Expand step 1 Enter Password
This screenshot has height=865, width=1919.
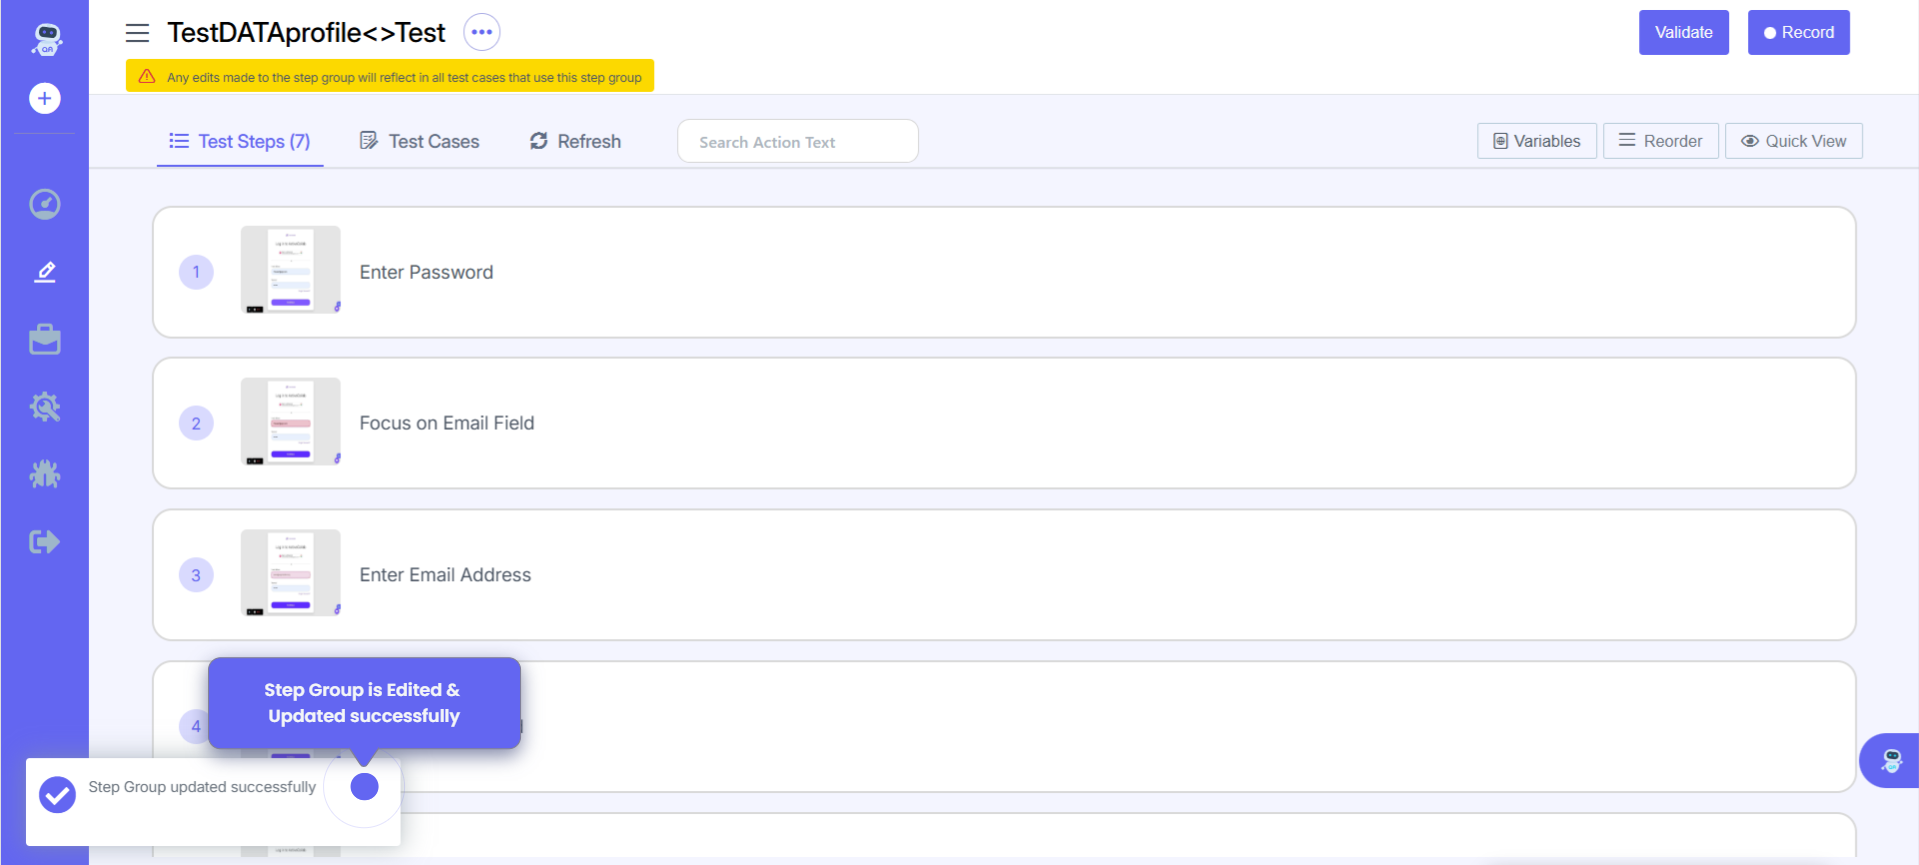pyautogui.click(x=426, y=272)
